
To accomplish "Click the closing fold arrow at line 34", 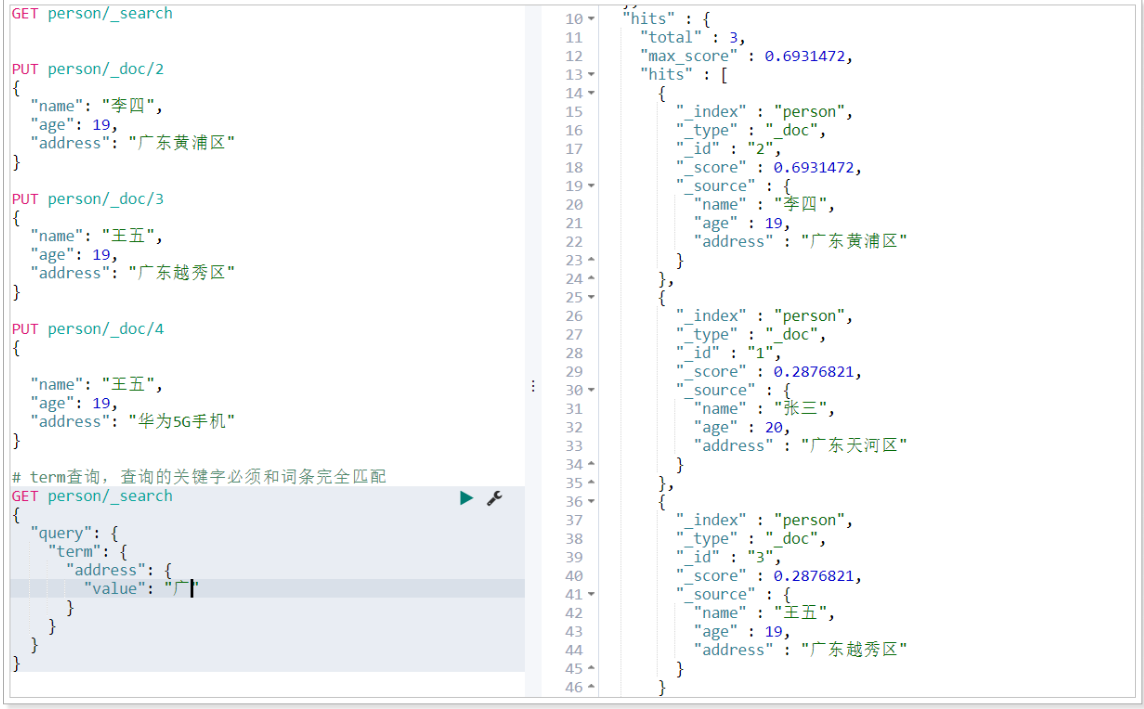I will pos(591,465).
